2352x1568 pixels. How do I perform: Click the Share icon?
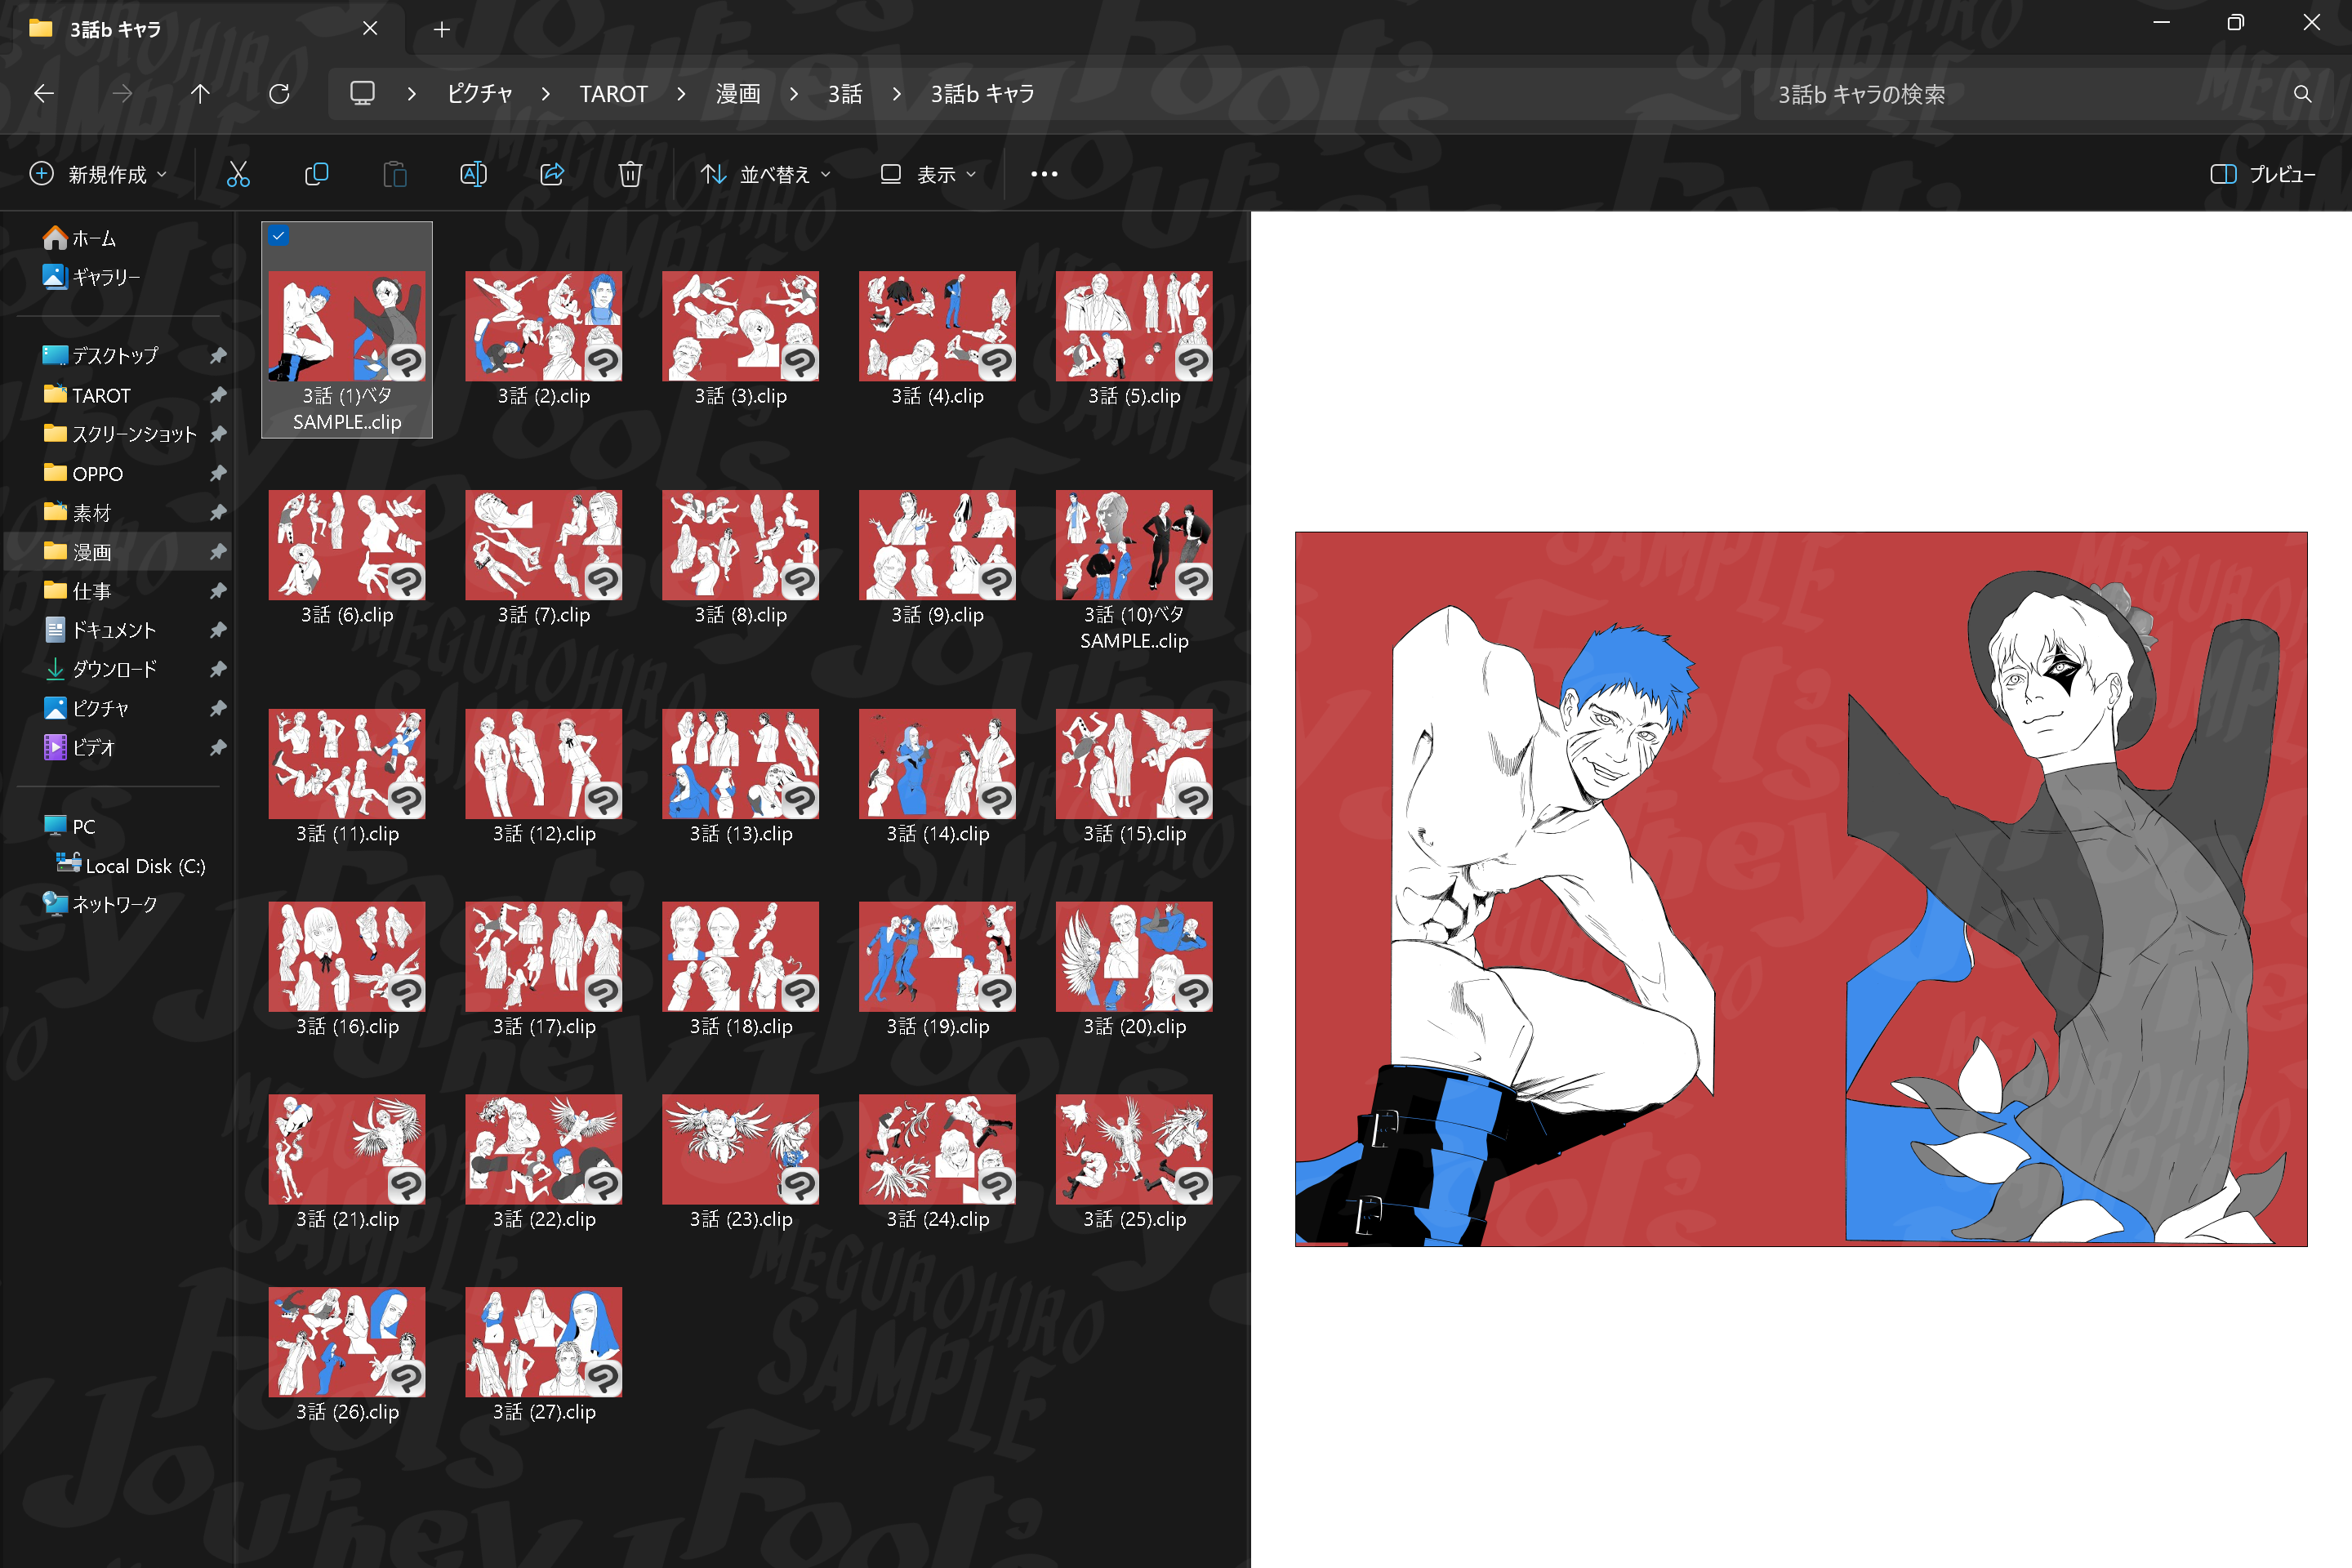click(552, 174)
